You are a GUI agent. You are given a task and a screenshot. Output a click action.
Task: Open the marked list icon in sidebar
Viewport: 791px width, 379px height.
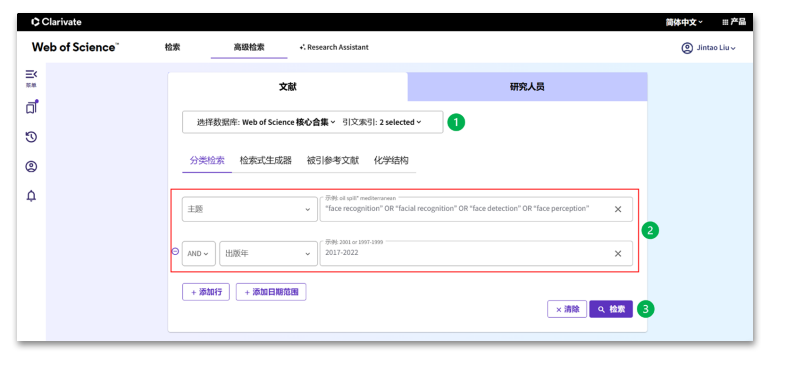click(x=32, y=107)
